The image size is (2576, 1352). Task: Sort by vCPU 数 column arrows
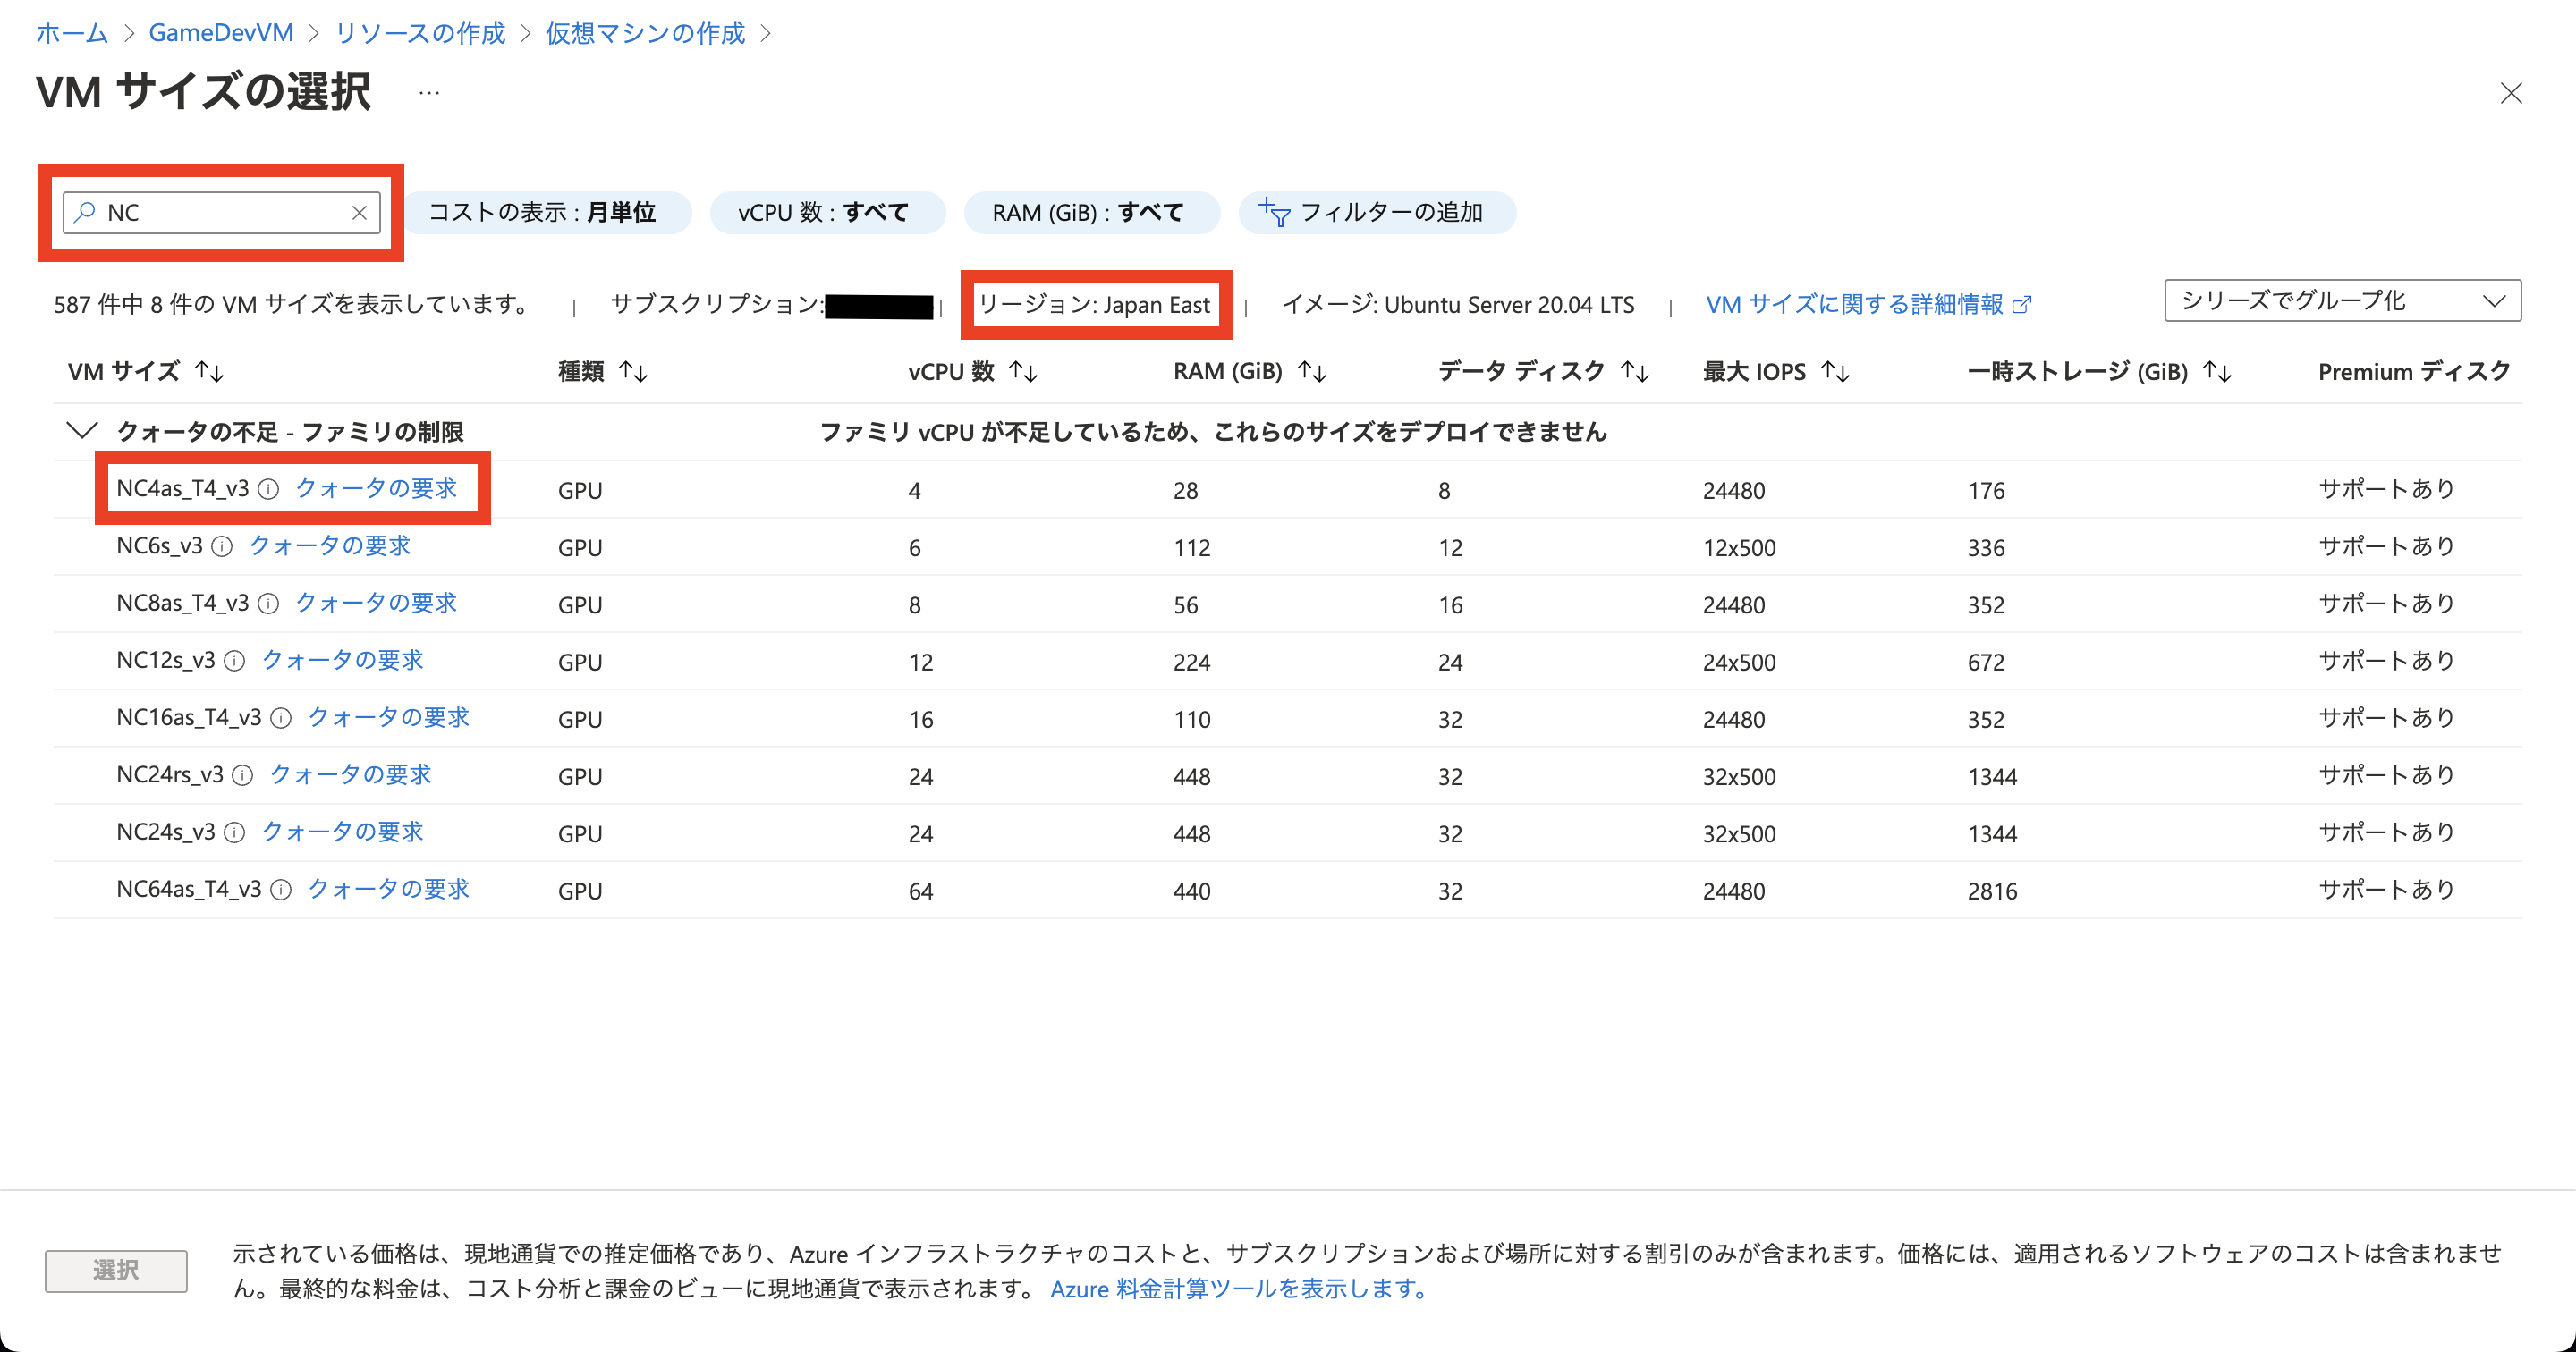[x=1023, y=372]
